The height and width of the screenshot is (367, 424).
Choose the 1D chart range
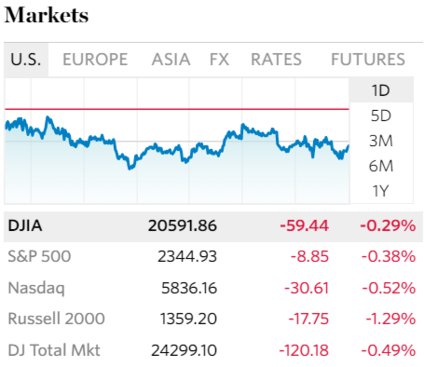pos(381,90)
